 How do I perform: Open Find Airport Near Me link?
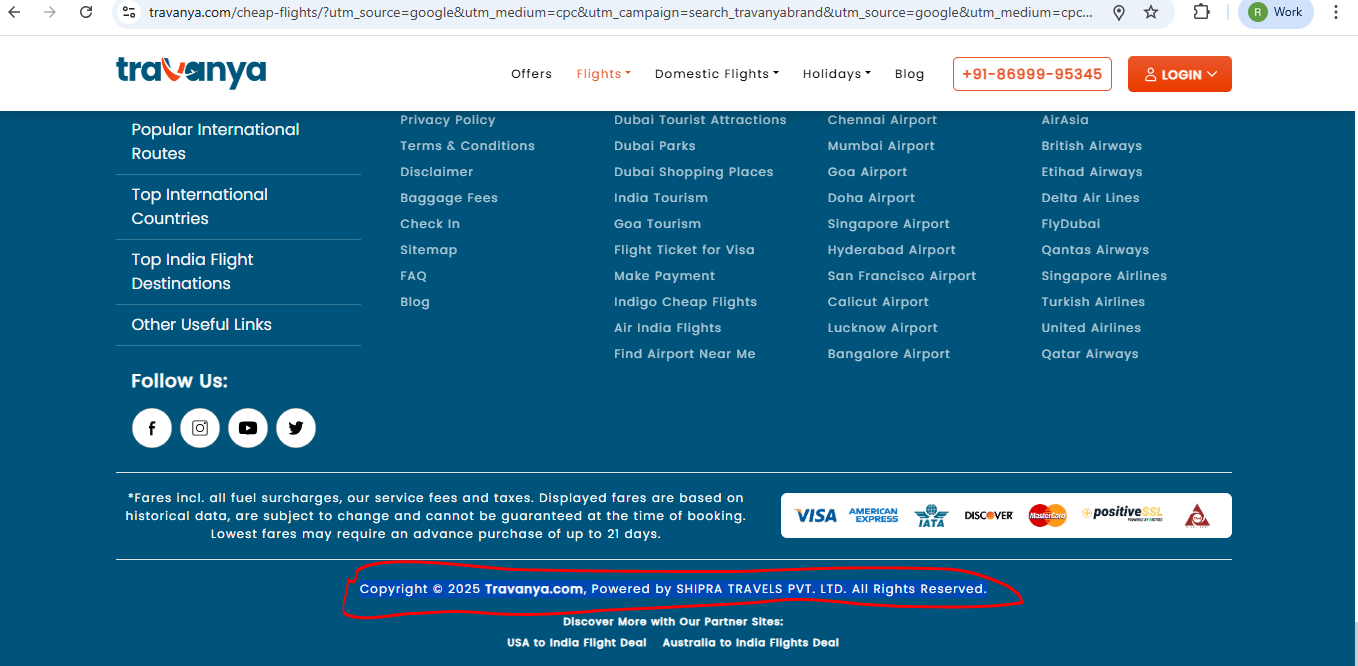684,354
